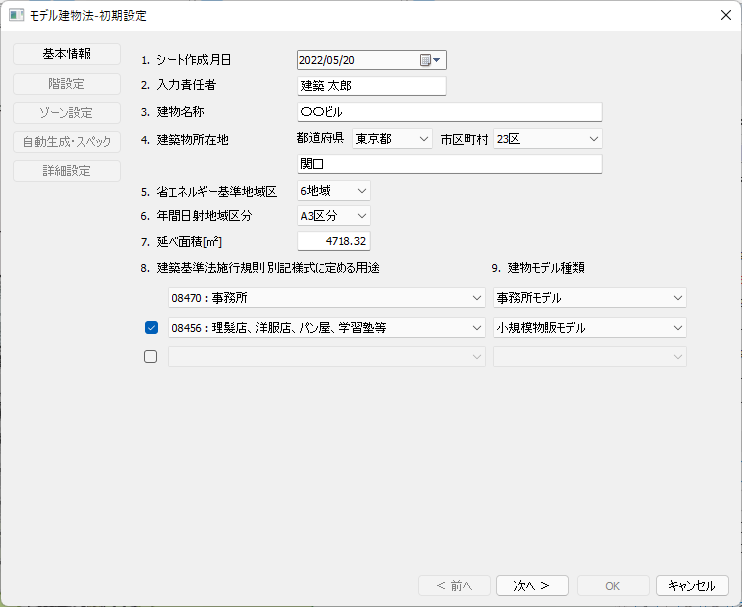The image size is (742, 607).
Task: Open the calendar picker for シート作成月日
Action: pos(431,61)
